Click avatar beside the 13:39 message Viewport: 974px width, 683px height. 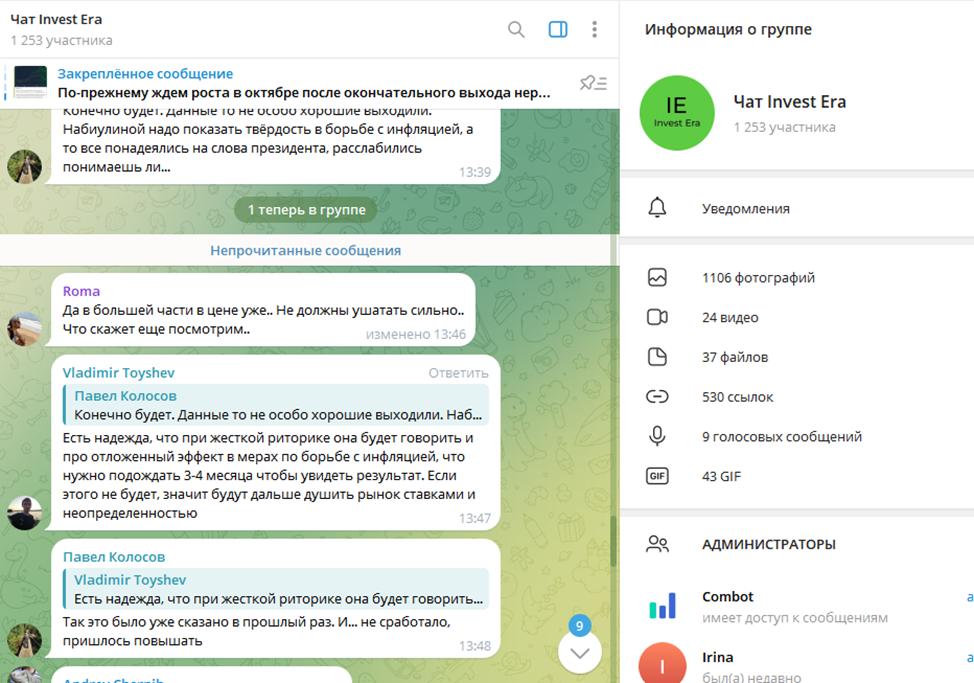pyautogui.click(x=24, y=166)
